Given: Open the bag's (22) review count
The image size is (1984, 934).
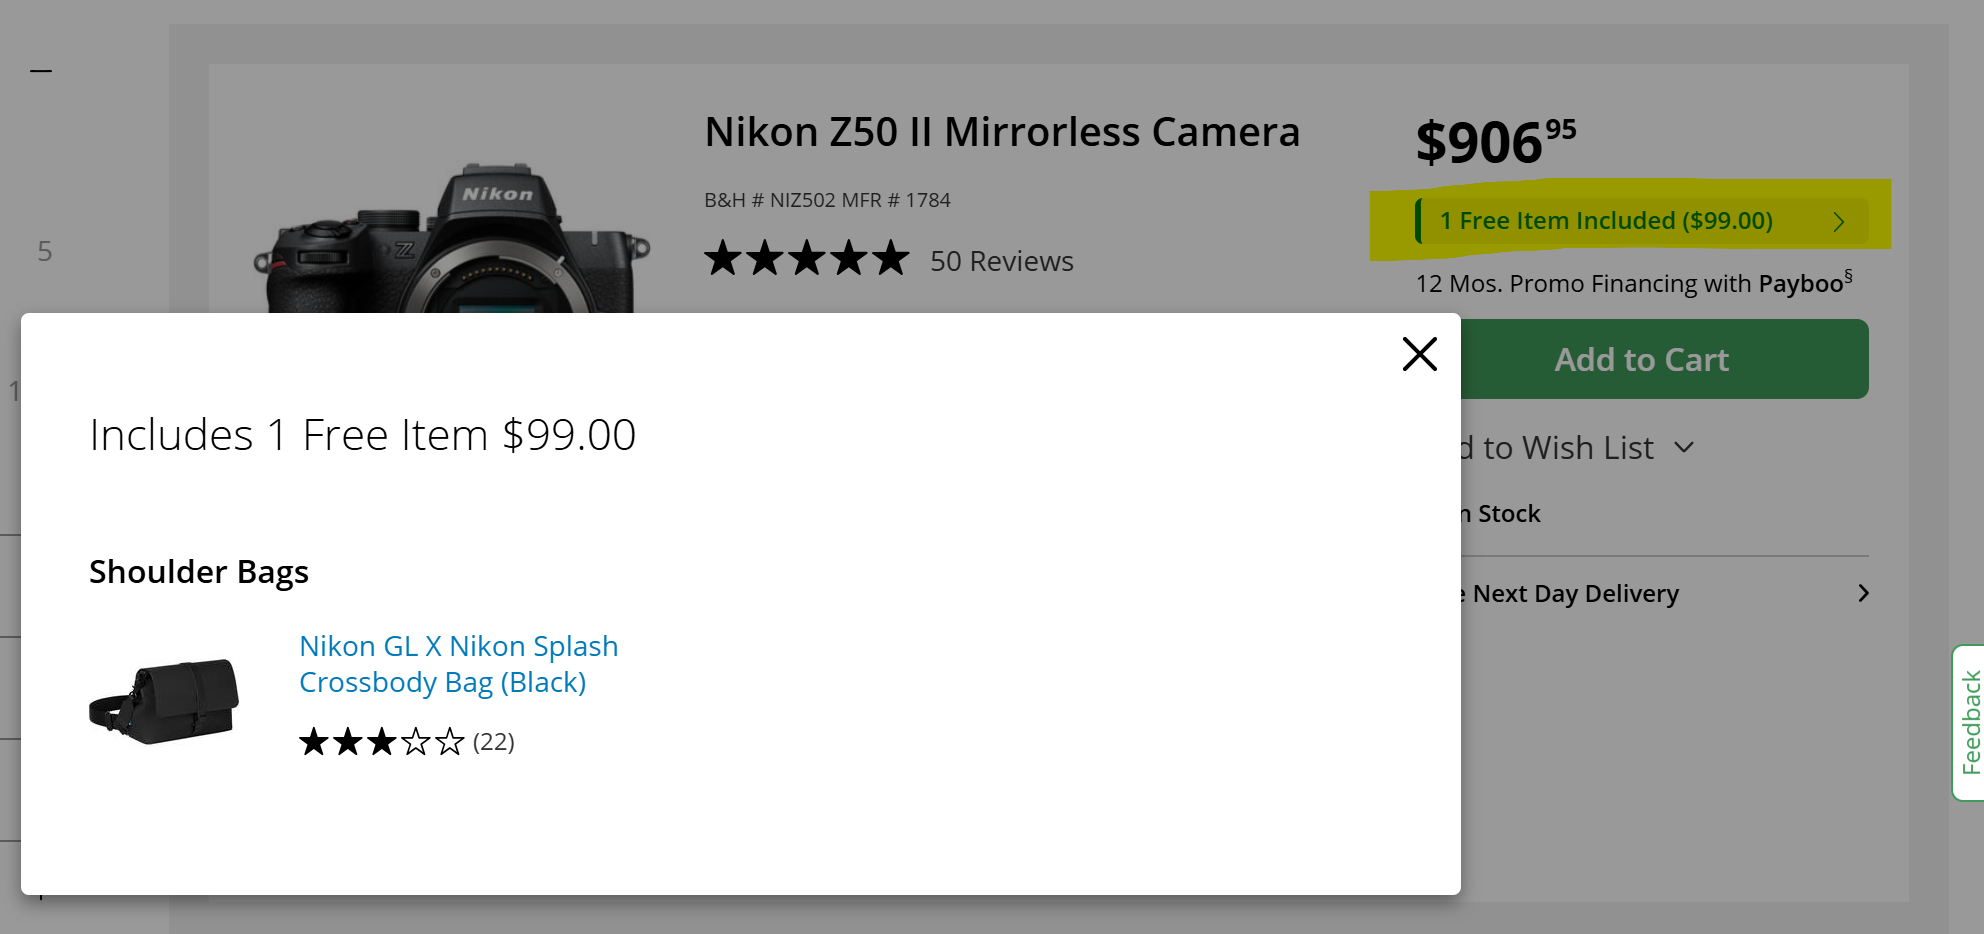Looking at the screenshot, I should 494,742.
